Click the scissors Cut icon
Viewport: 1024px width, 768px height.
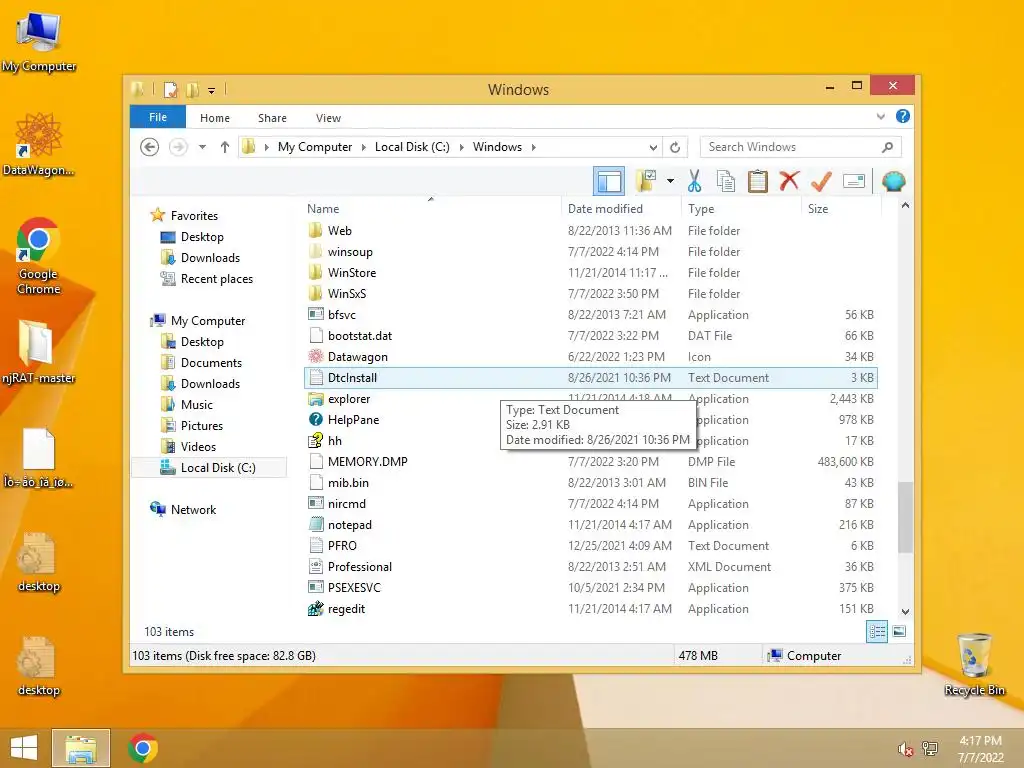tap(694, 181)
